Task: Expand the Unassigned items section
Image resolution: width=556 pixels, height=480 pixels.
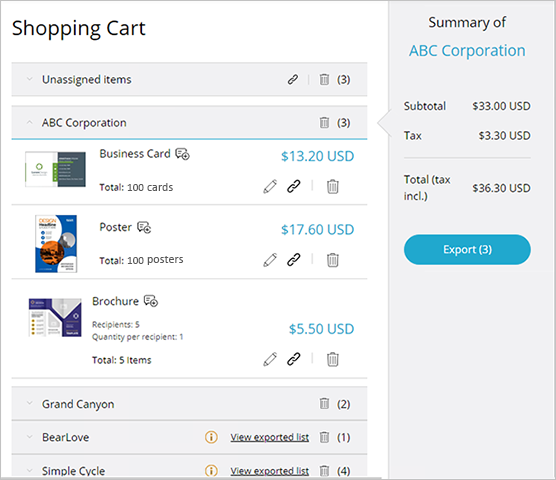Action: pos(30,79)
